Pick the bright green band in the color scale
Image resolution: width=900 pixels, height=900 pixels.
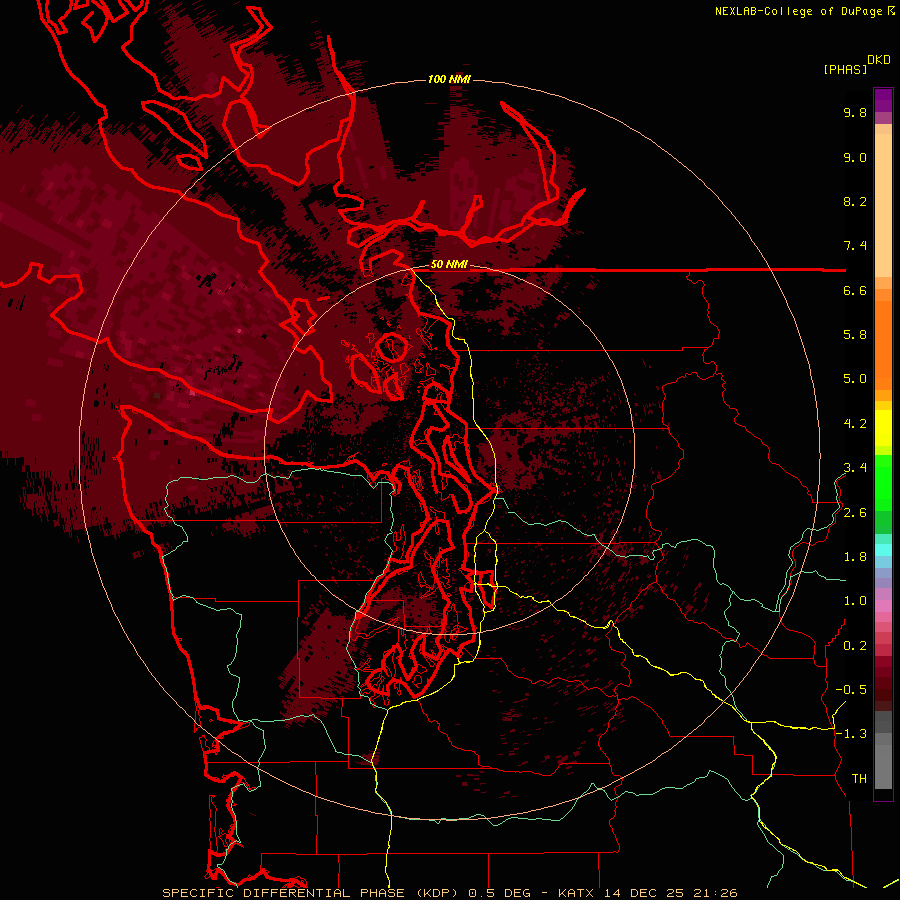pyautogui.click(x=883, y=482)
